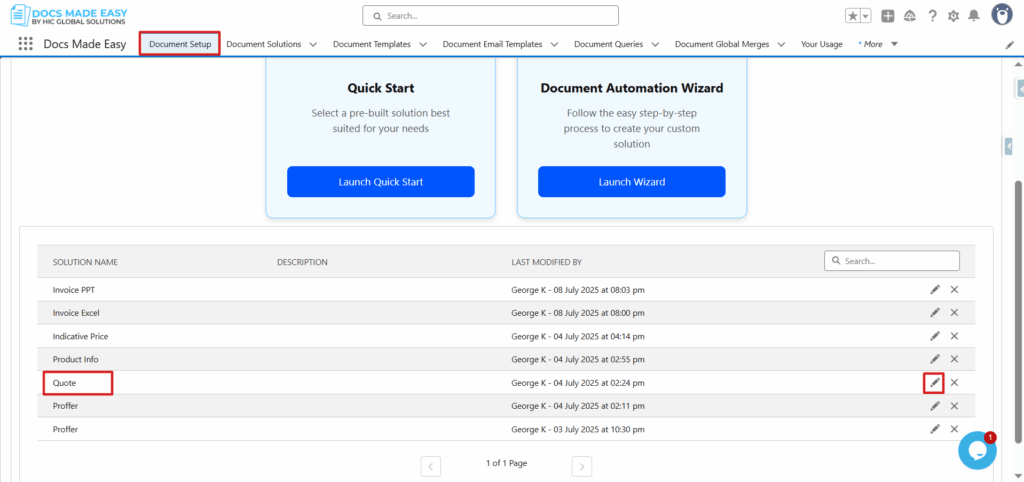Edit the Proffer solution modified 04 July
The image size is (1024, 482).
(x=935, y=406)
